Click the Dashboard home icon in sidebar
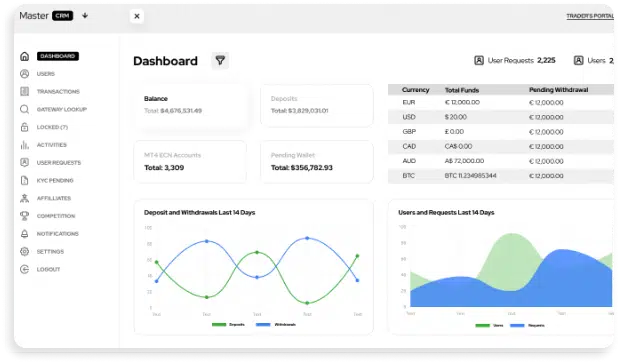 point(25,56)
